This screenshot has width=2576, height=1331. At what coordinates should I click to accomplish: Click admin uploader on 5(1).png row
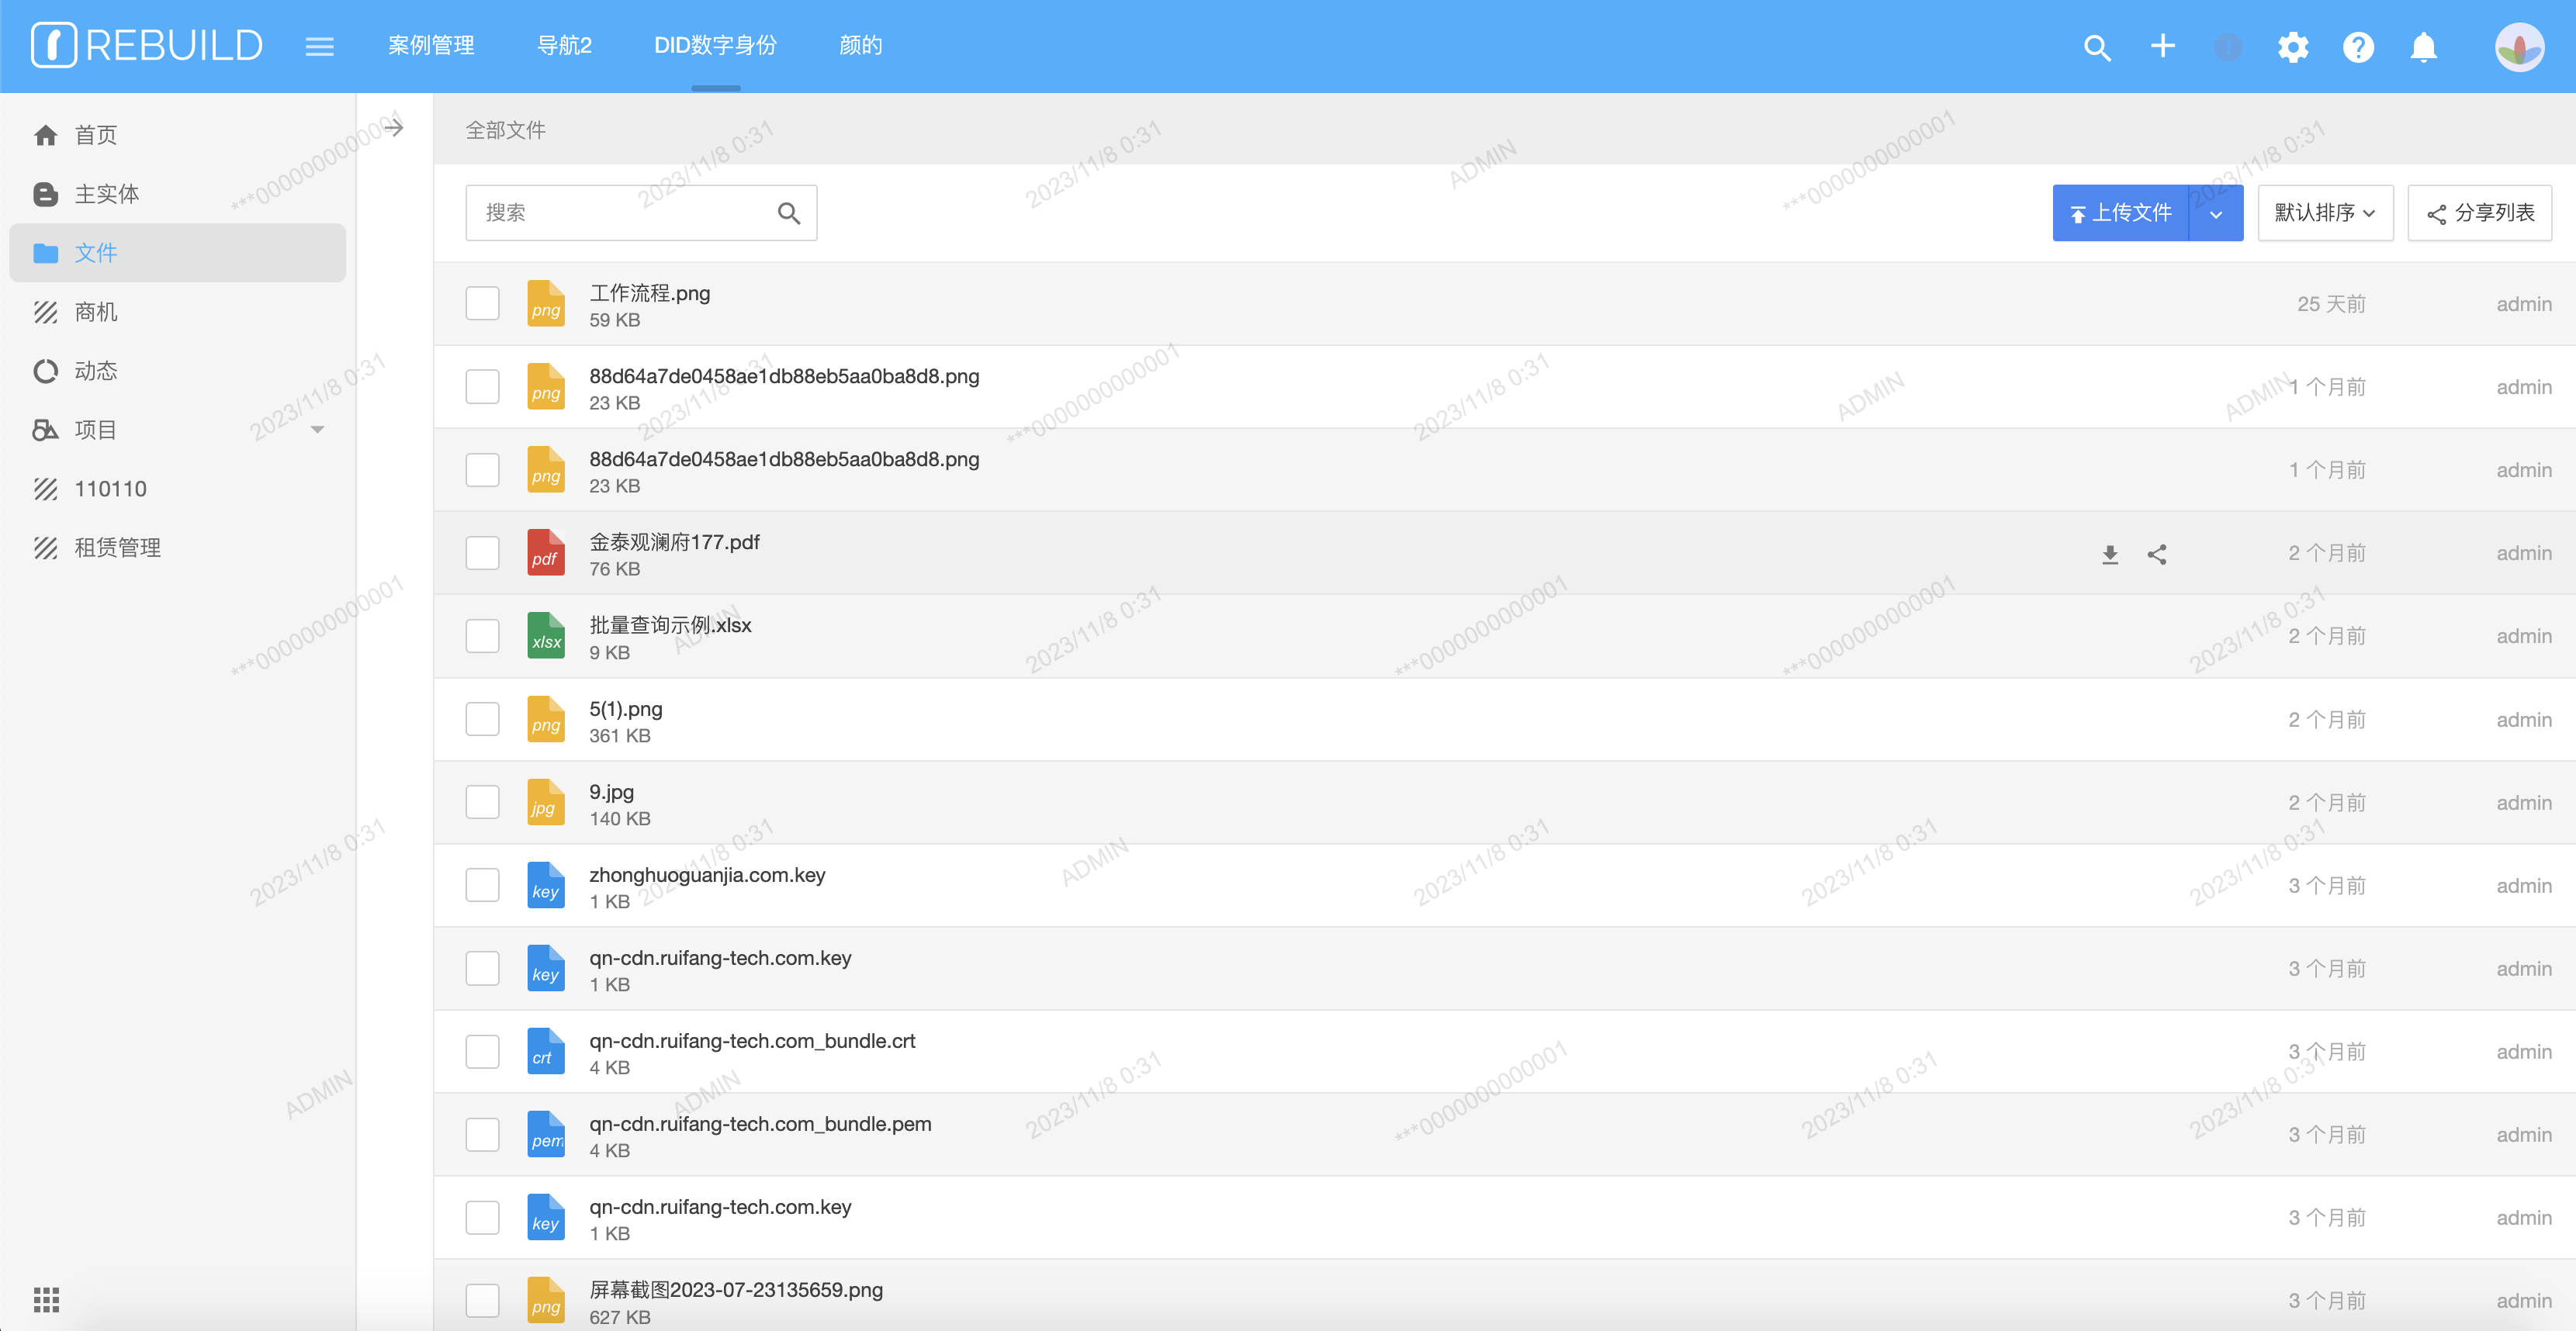pyautogui.click(x=2523, y=720)
